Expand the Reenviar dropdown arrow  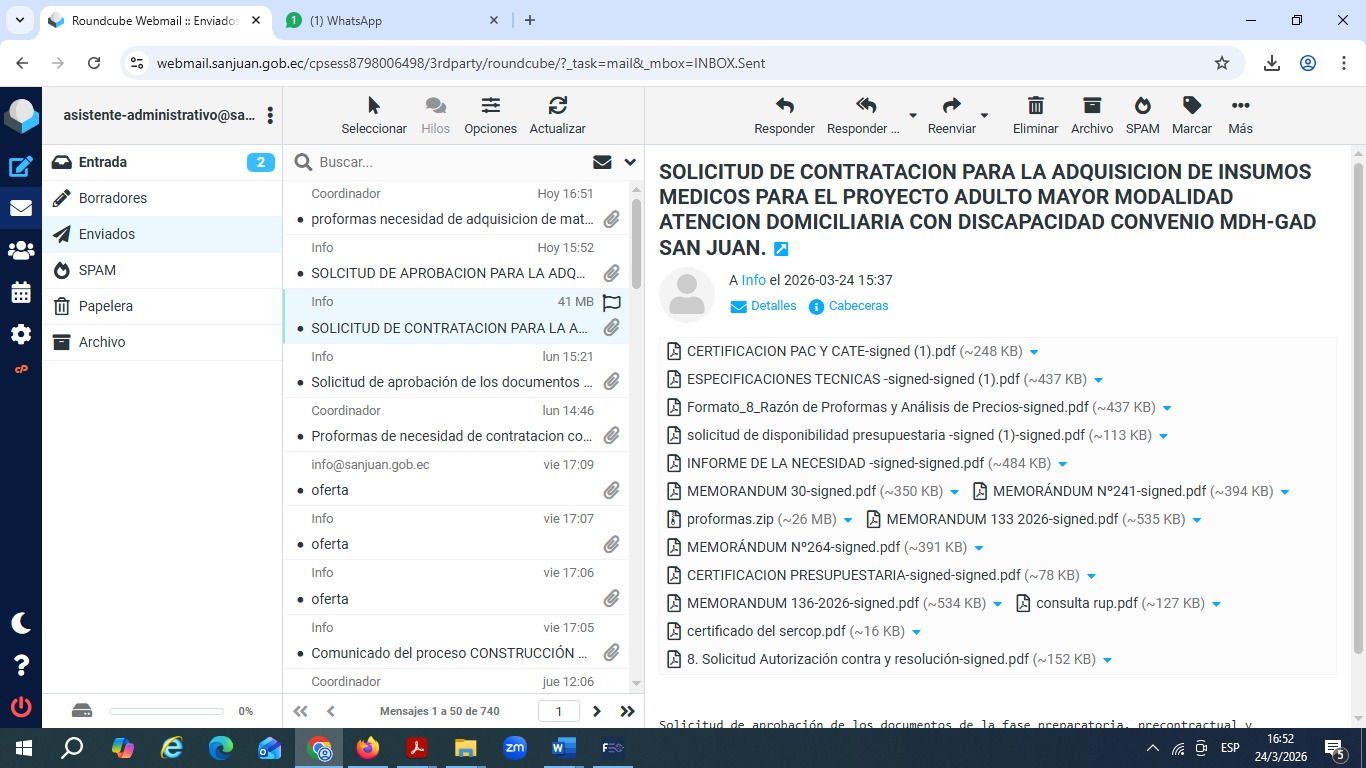(984, 116)
